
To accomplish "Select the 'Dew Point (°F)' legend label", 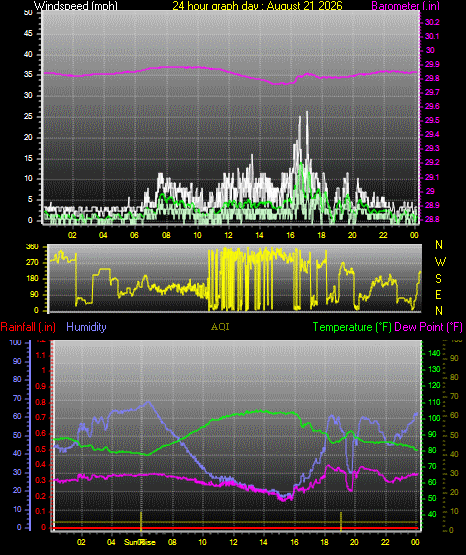I will pyautogui.click(x=428, y=327).
